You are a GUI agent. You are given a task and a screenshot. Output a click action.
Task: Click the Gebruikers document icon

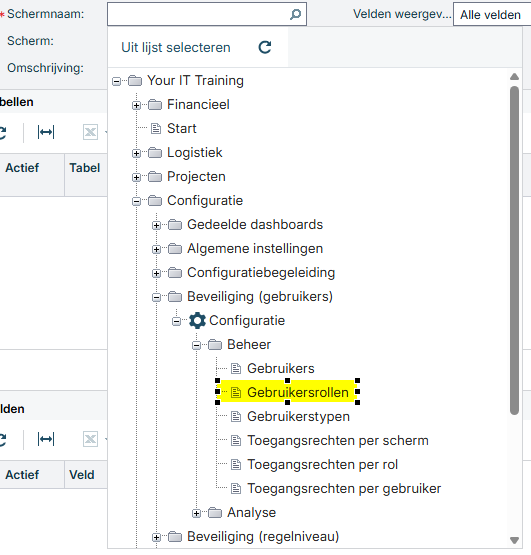point(236,368)
